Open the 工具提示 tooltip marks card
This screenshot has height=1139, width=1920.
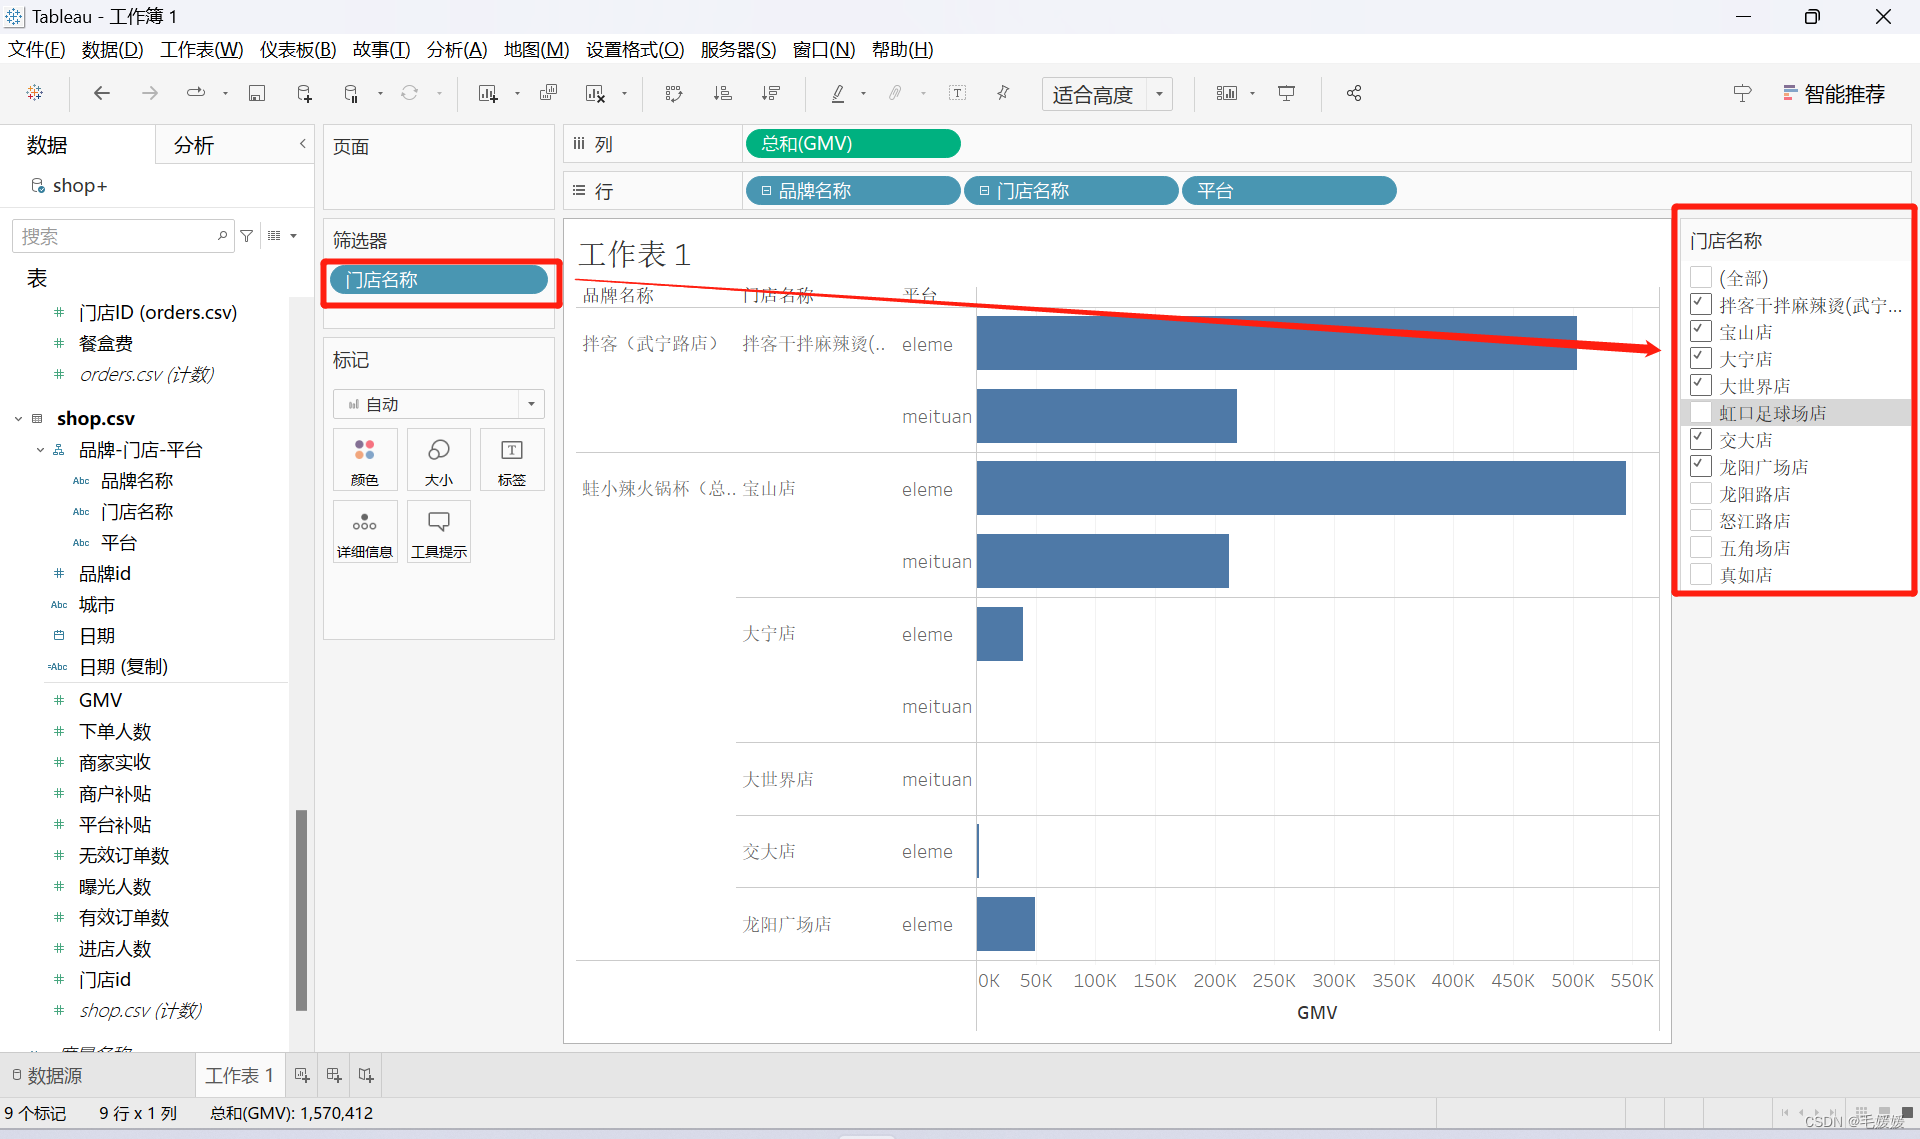point(438,532)
